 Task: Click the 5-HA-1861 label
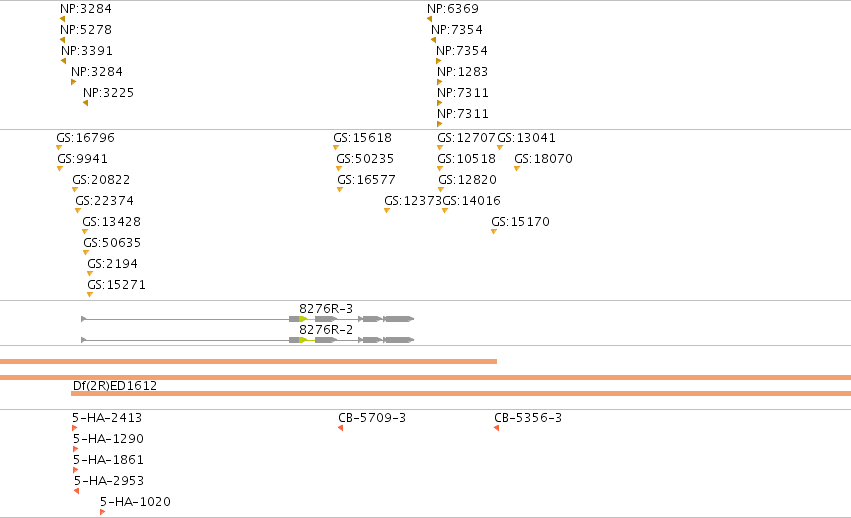(109, 459)
